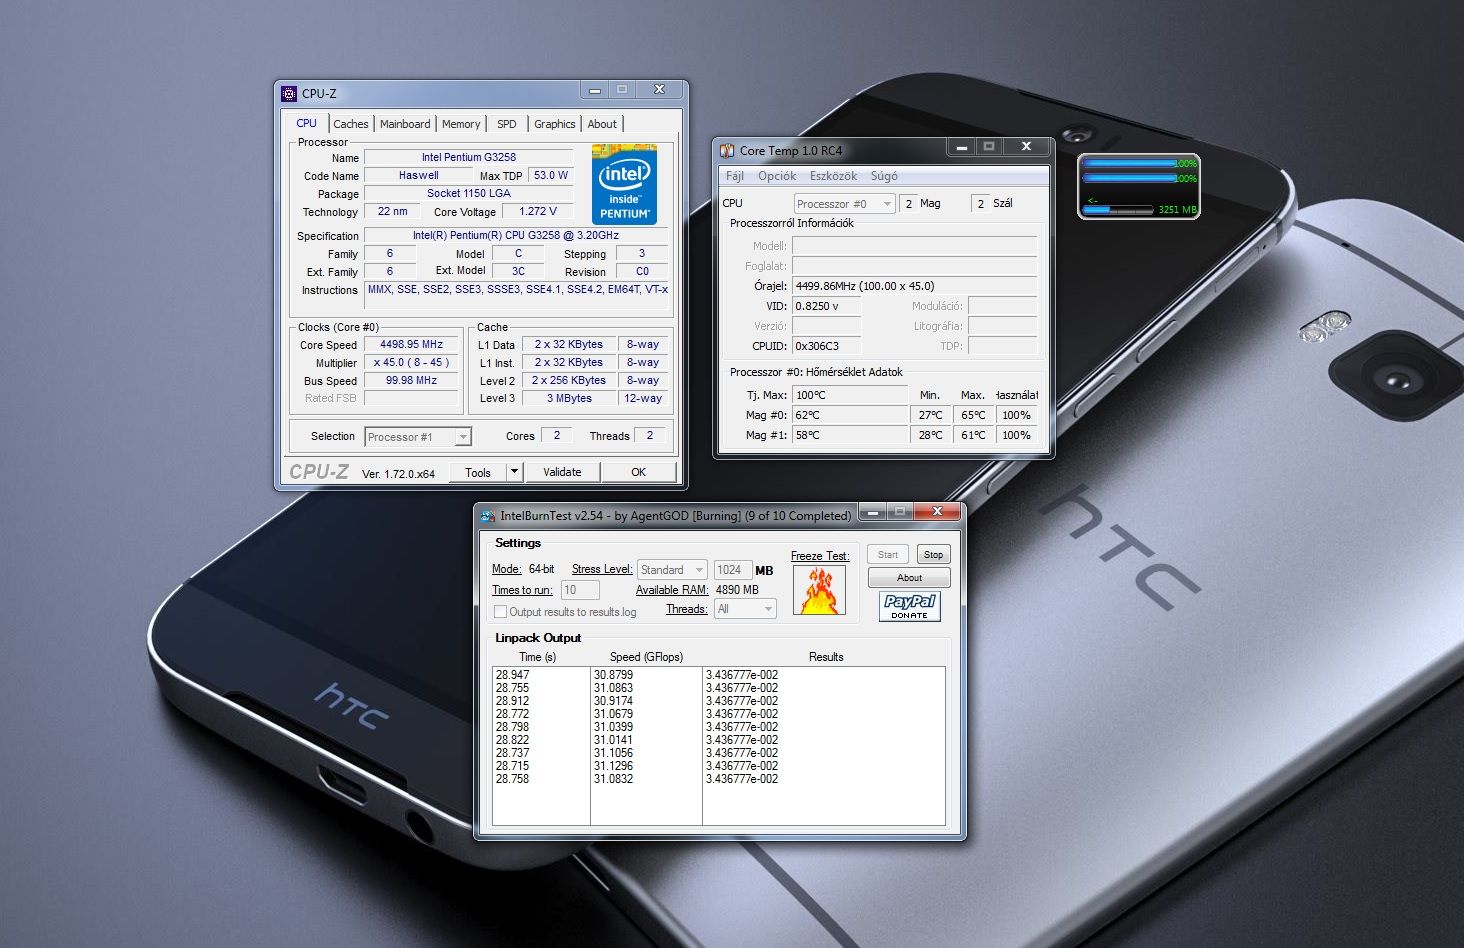1464x948 pixels.
Task: Switch to the About tab in CPU-Z
Action: click(x=602, y=124)
